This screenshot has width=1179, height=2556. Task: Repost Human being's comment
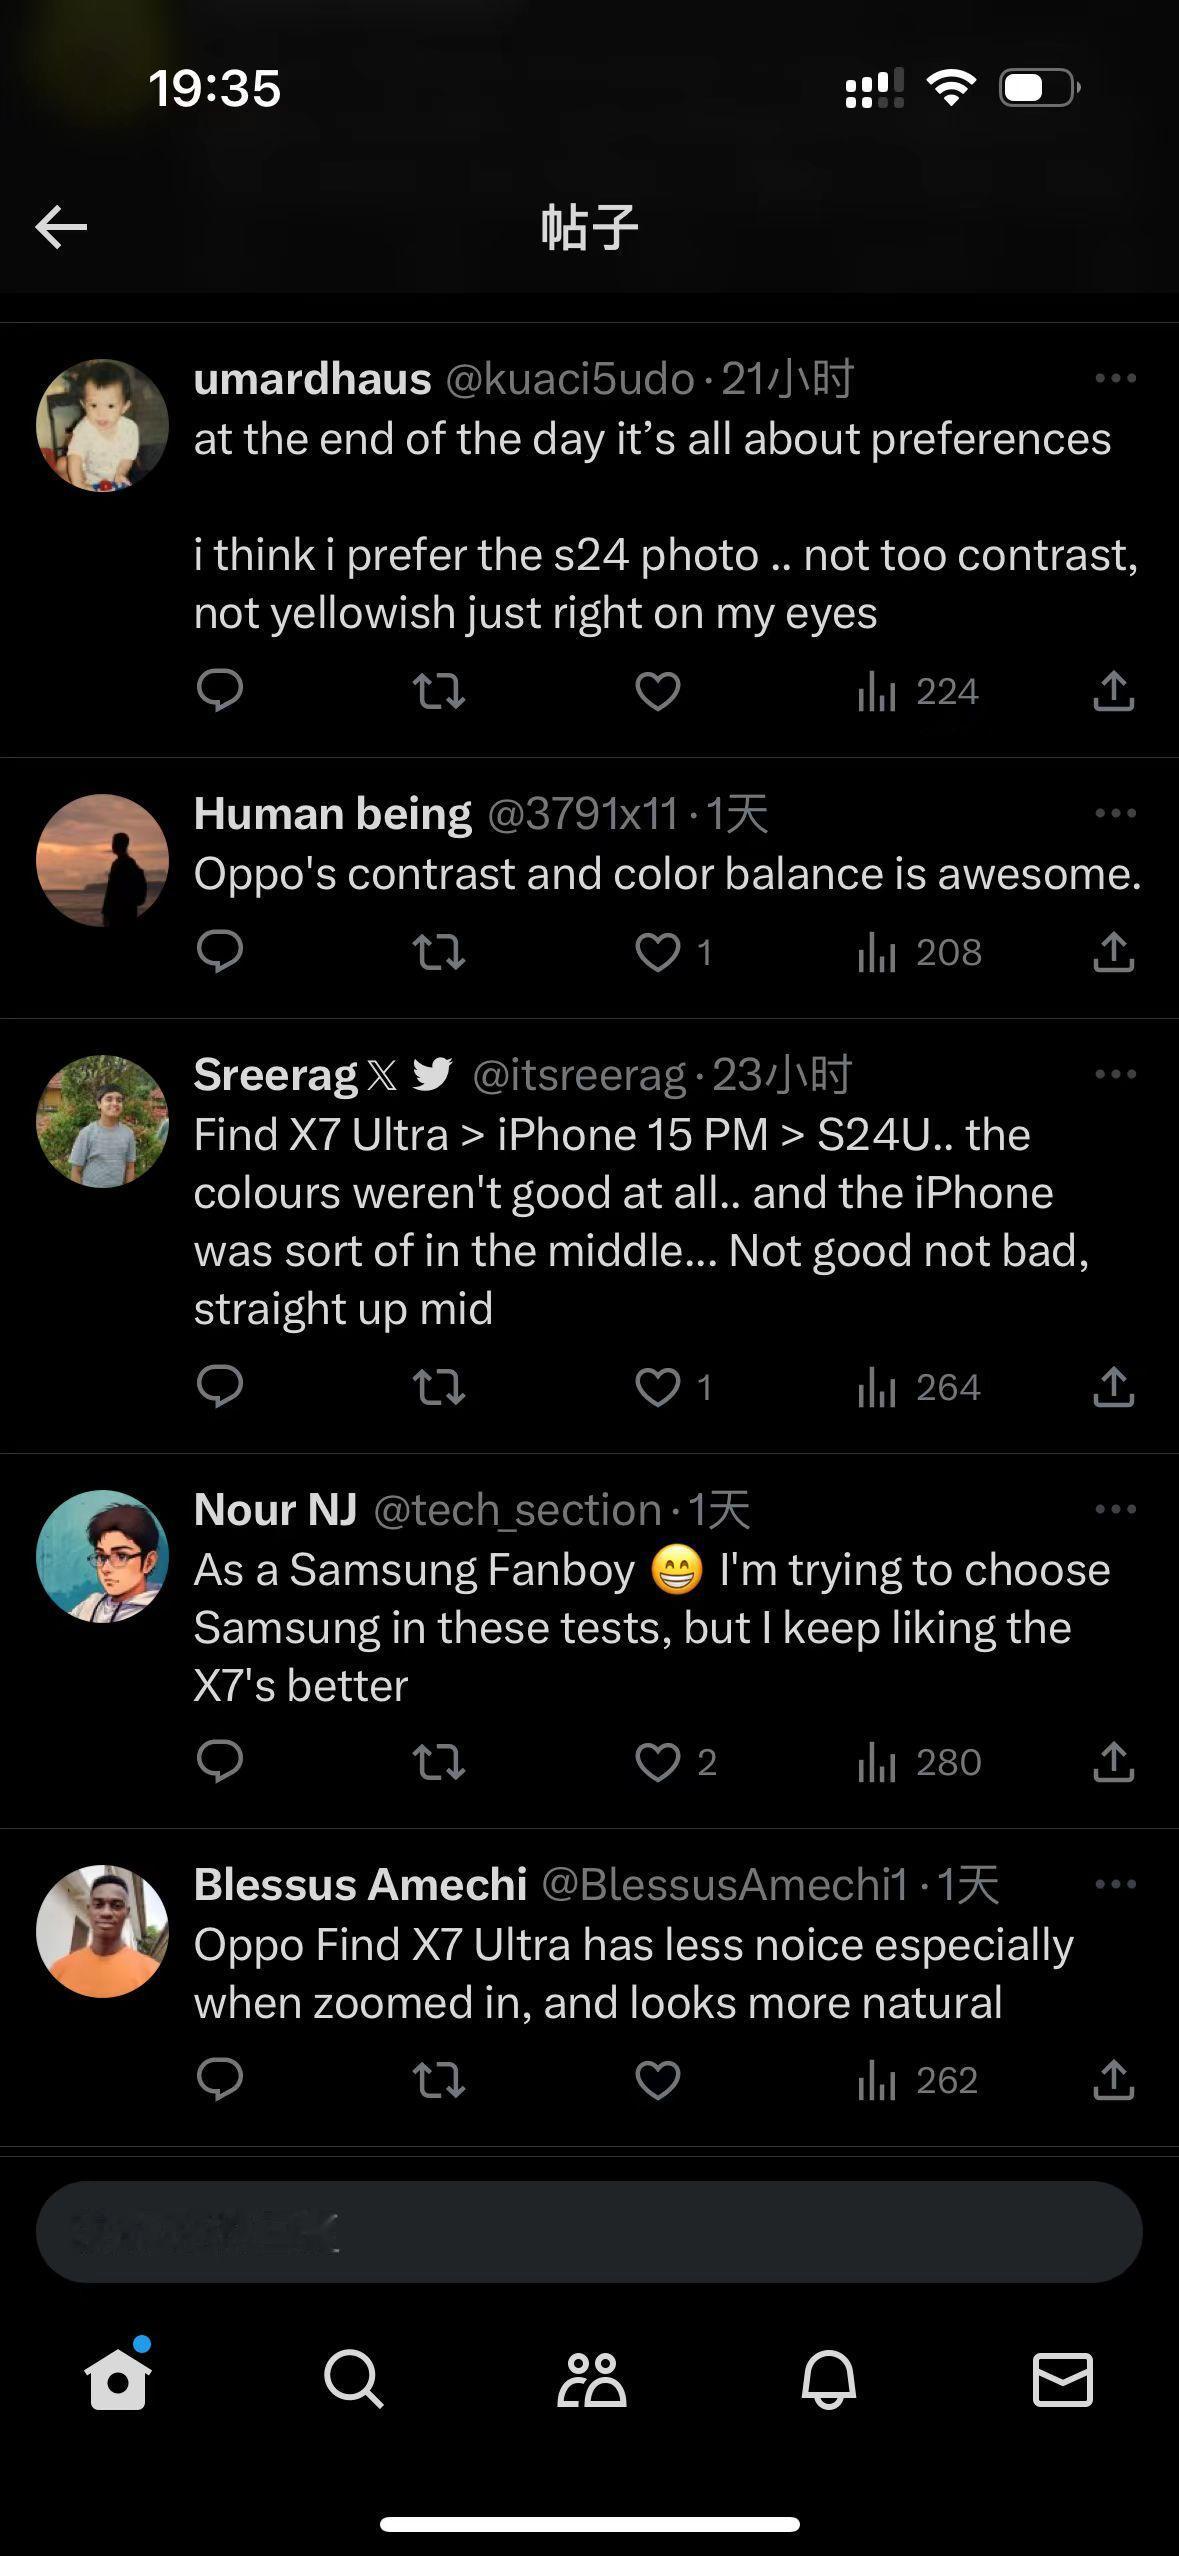pyautogui.click(x=439, y=952)
